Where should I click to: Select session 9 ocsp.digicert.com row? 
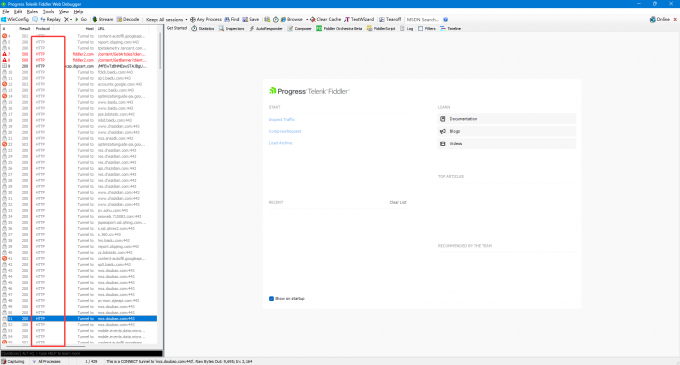pos(79,66)
